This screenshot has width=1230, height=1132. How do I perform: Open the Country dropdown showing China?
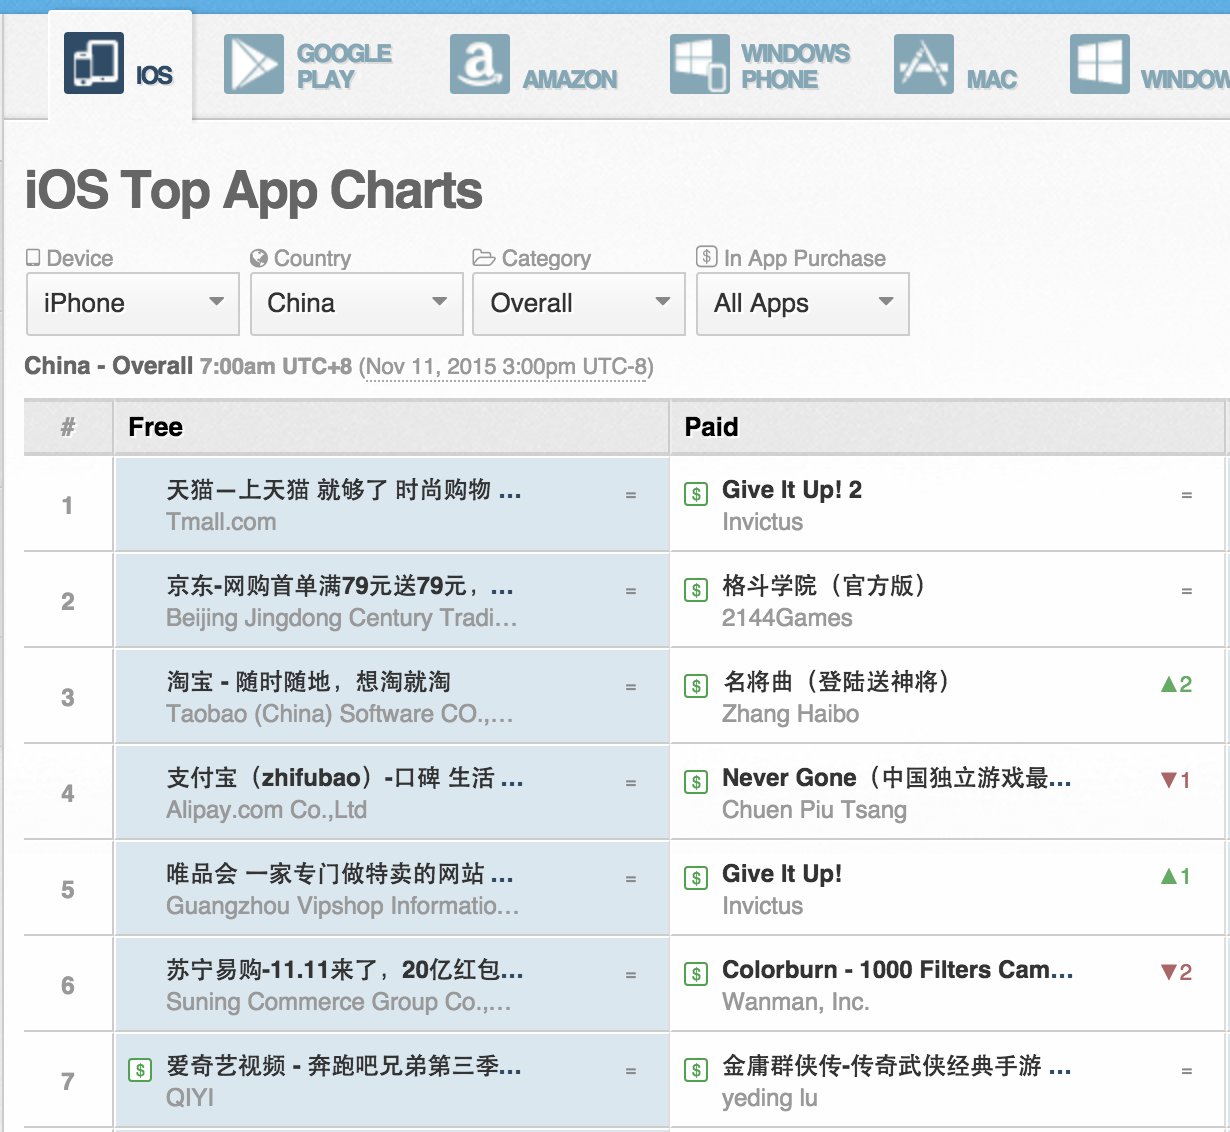357,303
